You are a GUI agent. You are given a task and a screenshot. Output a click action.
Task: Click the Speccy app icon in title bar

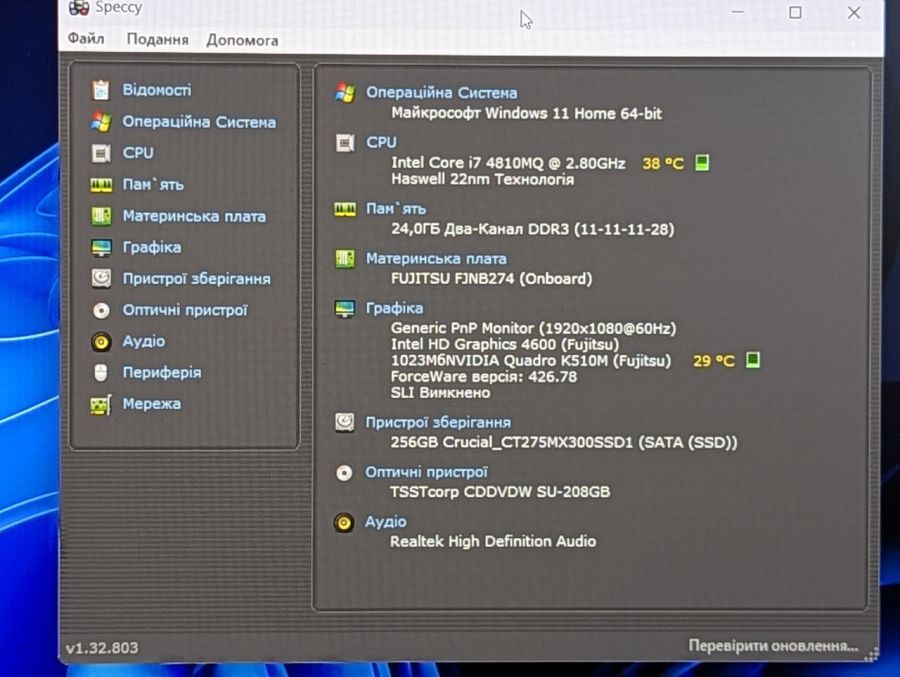(79, 7)
